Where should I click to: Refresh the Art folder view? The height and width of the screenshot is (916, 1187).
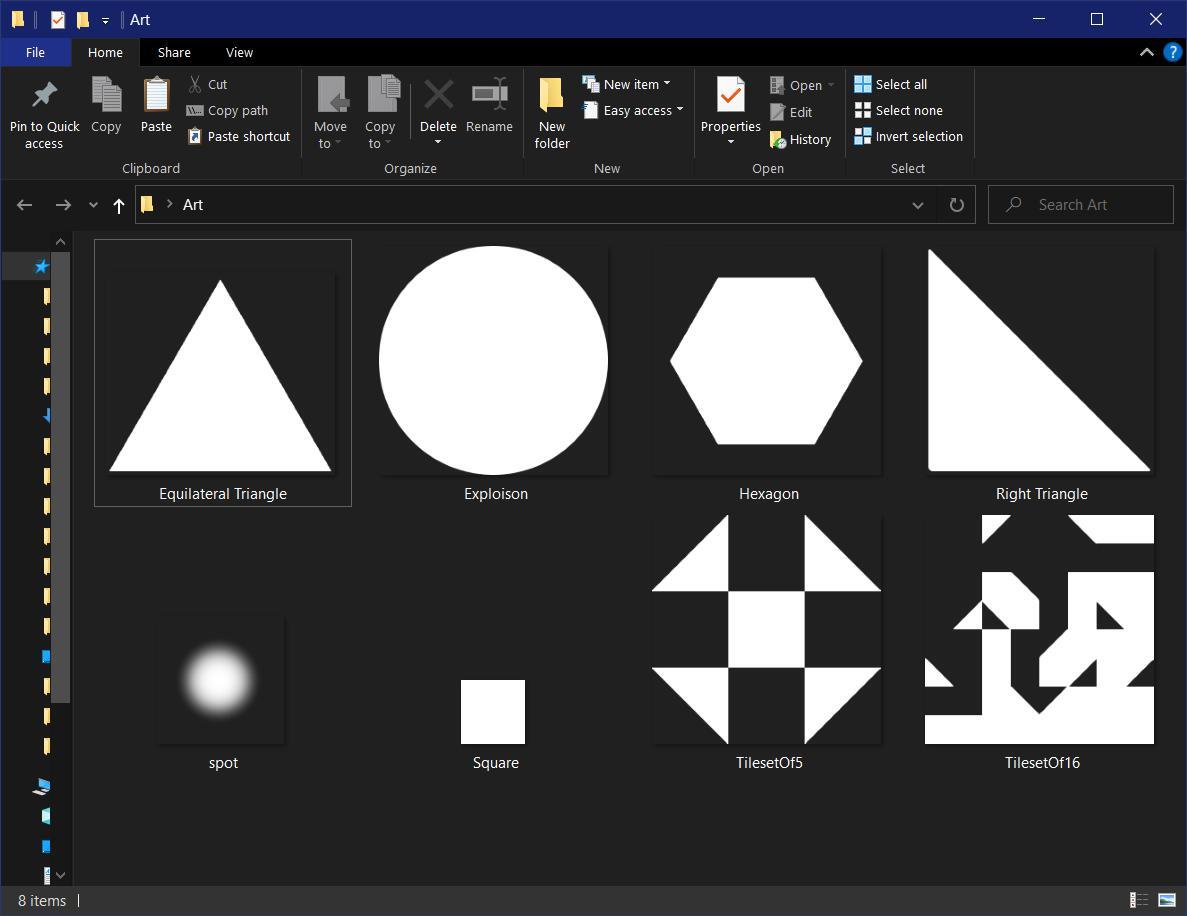click(x=956, y=205)
